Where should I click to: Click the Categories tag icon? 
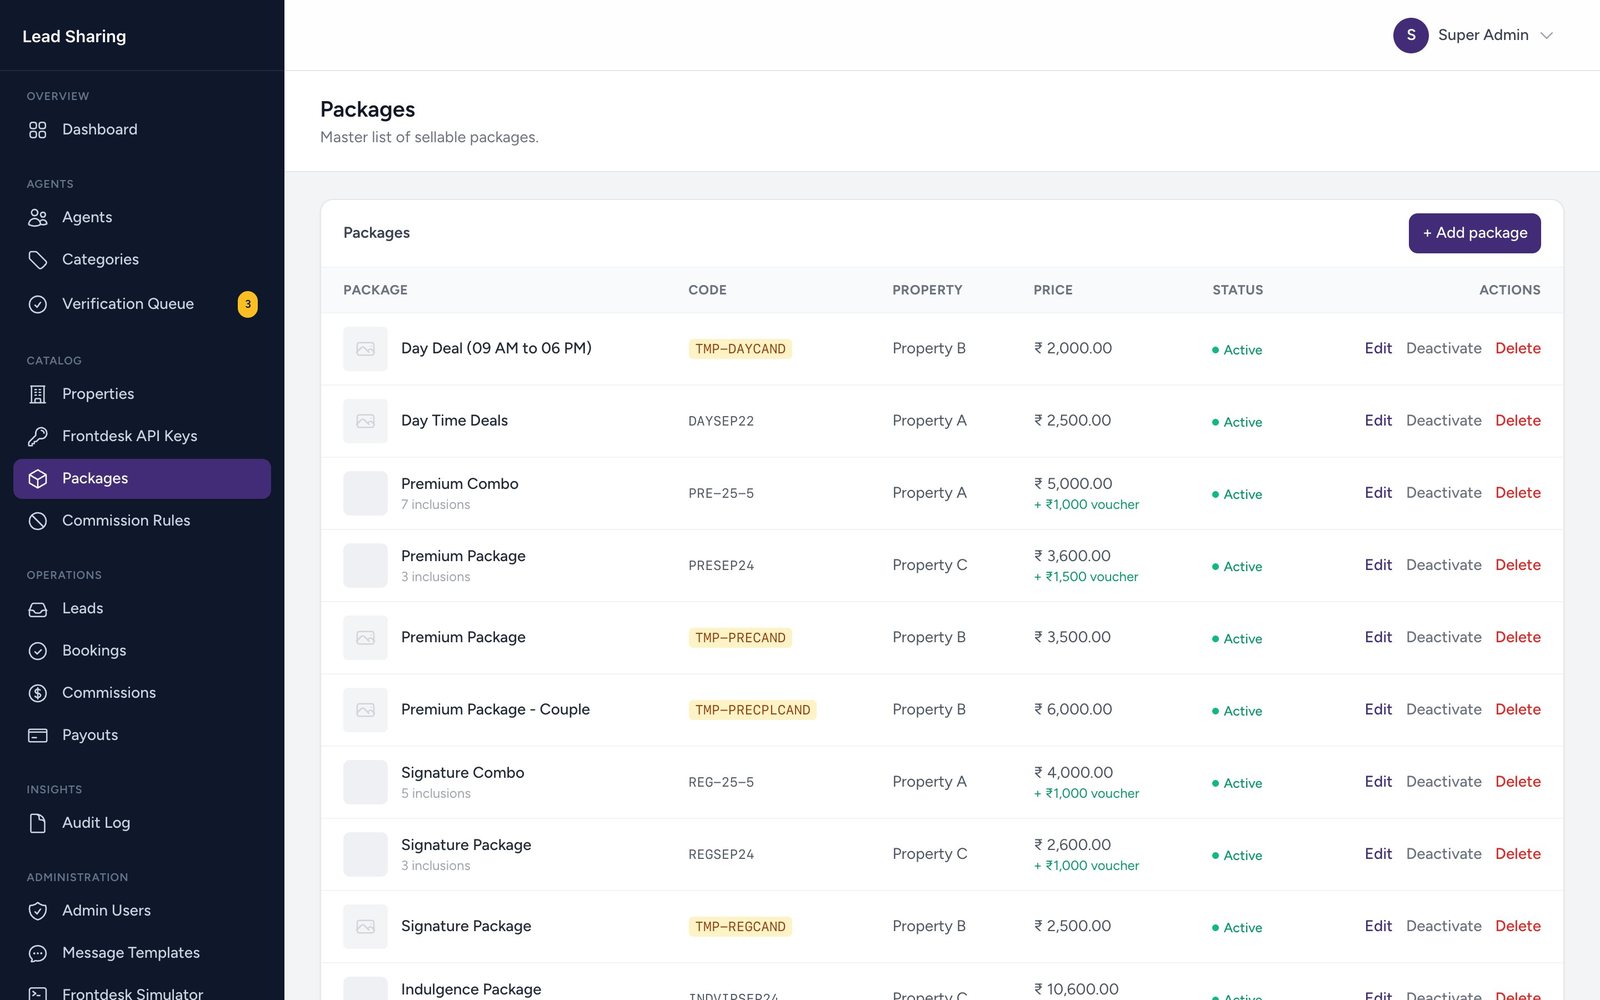[x=38, y=260]
